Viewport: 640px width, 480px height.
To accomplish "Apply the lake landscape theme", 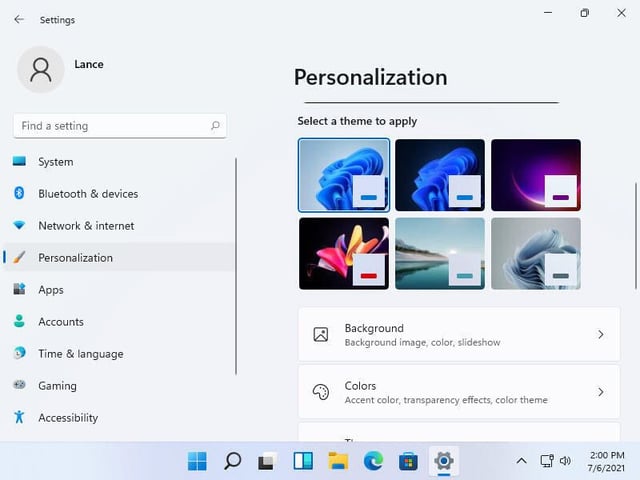I will click(x=440, y=253).
